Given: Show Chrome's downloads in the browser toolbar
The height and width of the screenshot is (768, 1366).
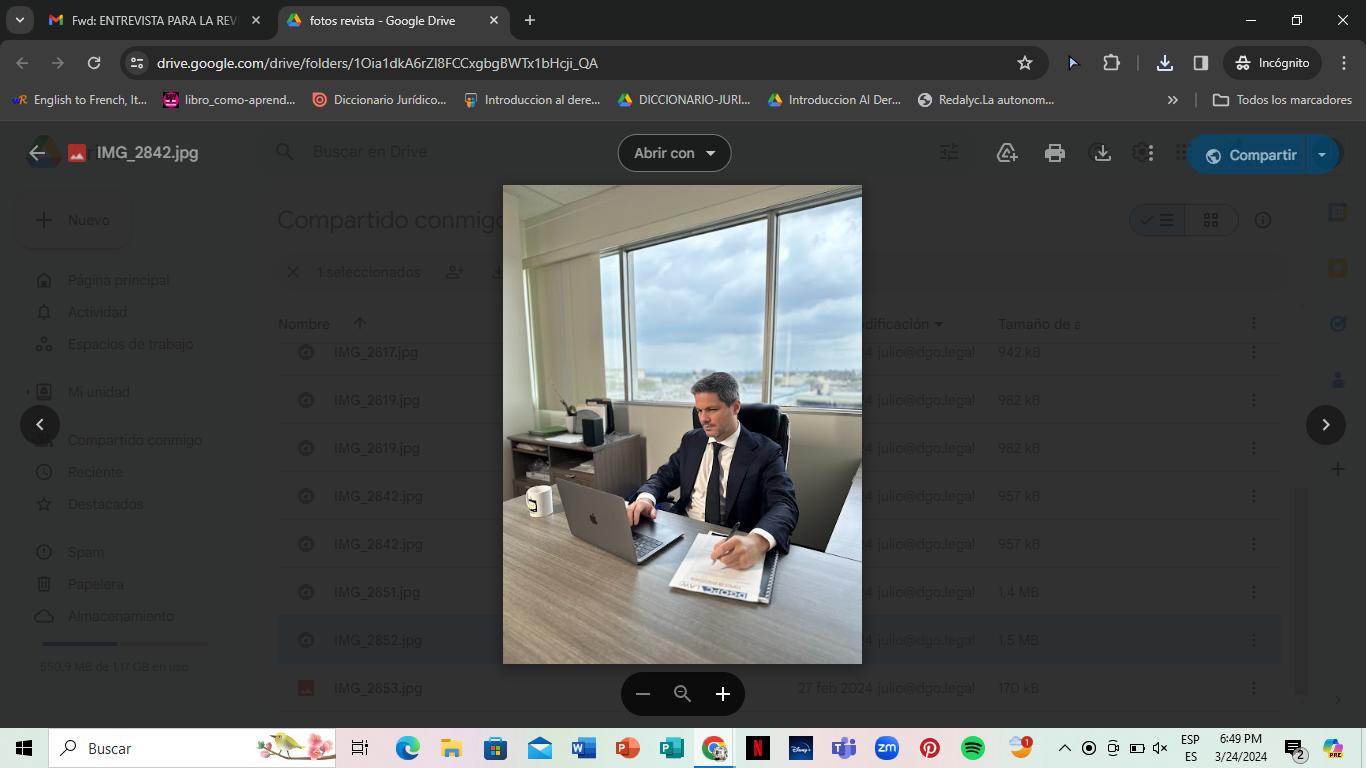Looking at the screenshot, I should [1165, 63].
